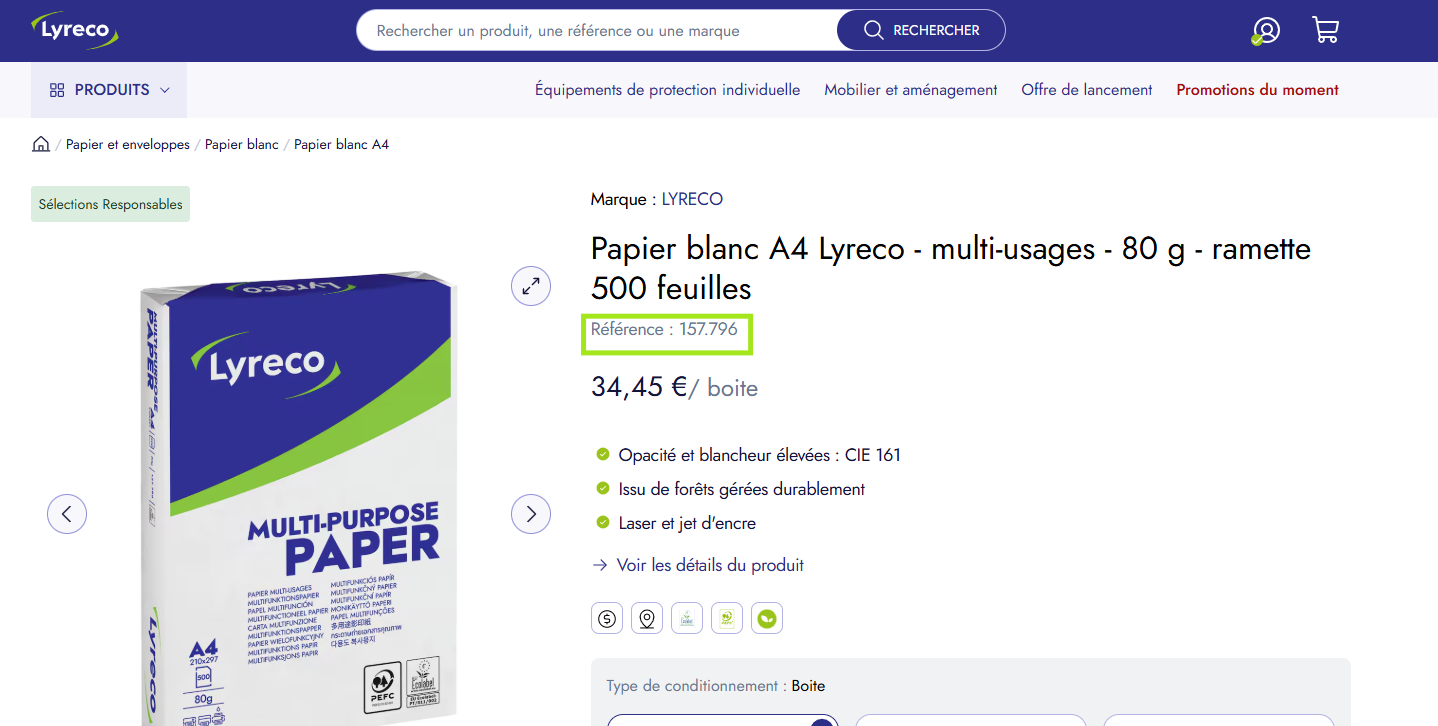Click the EU Ecolabel badge
This screenshot has width=1438, height=726.
coord(687,618)
